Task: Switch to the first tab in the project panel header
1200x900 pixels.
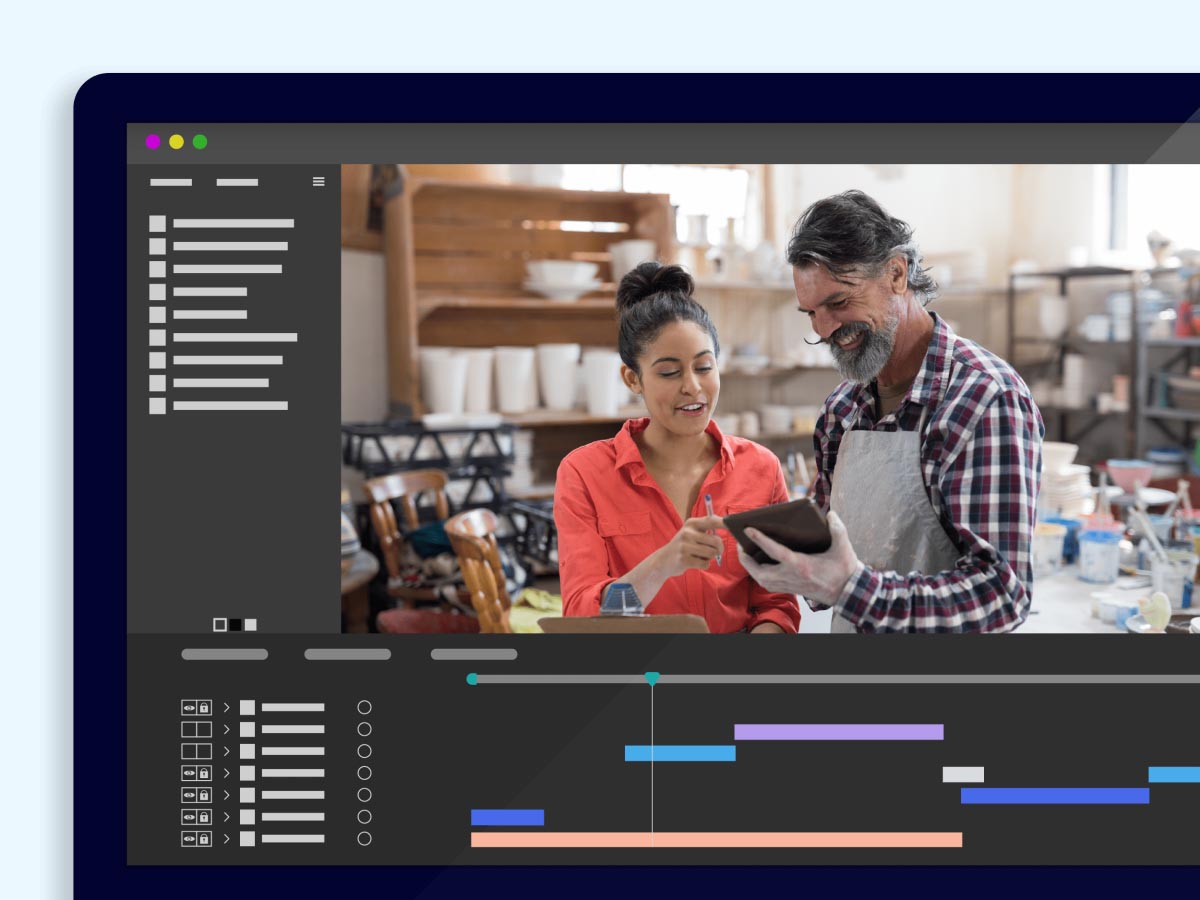Action: tap(170, 183)
